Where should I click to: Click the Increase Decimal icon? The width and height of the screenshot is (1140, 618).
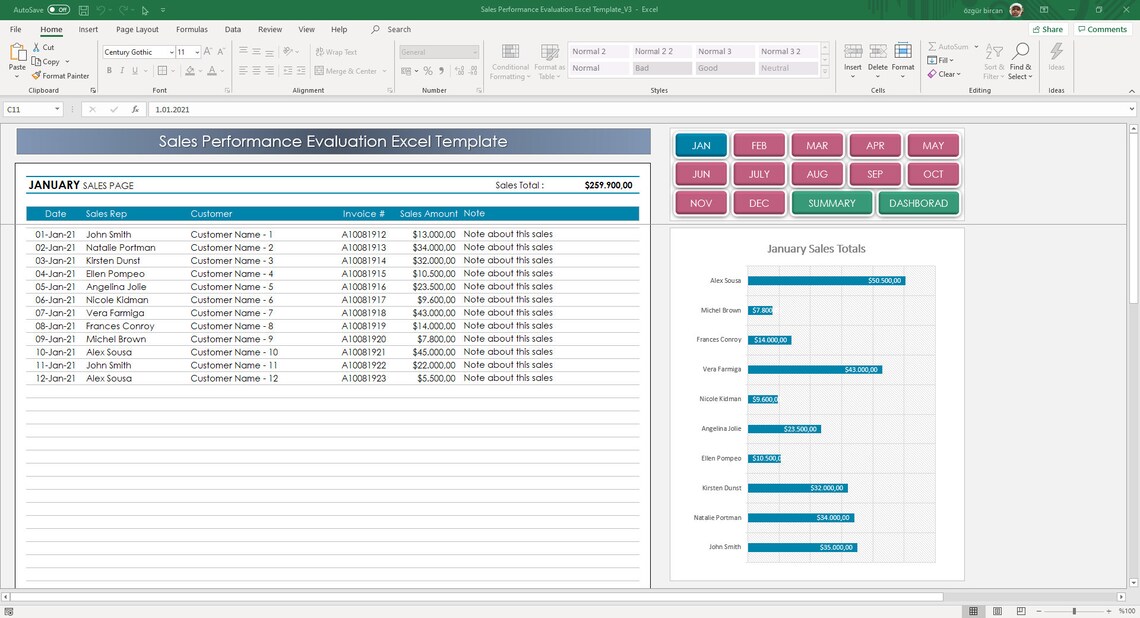(x=459, y=71)
